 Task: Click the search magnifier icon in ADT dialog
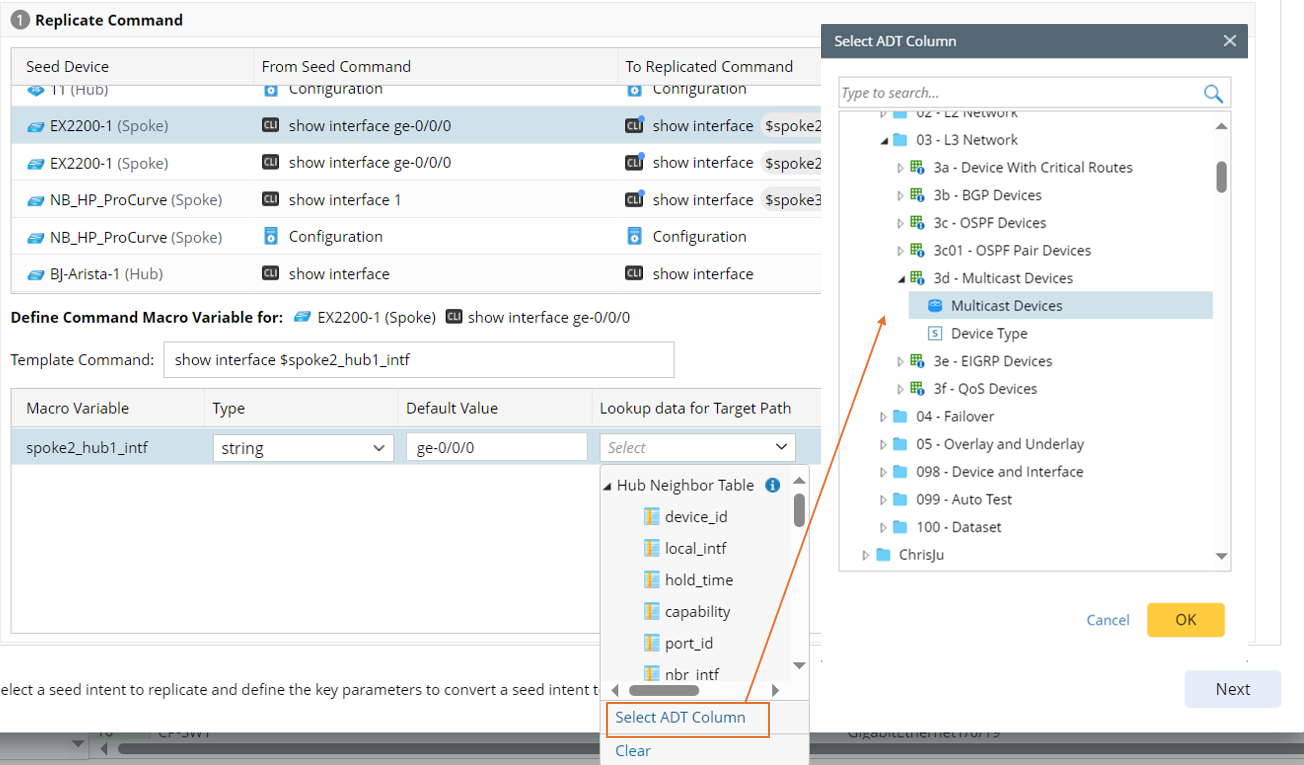pos(1213,93)
